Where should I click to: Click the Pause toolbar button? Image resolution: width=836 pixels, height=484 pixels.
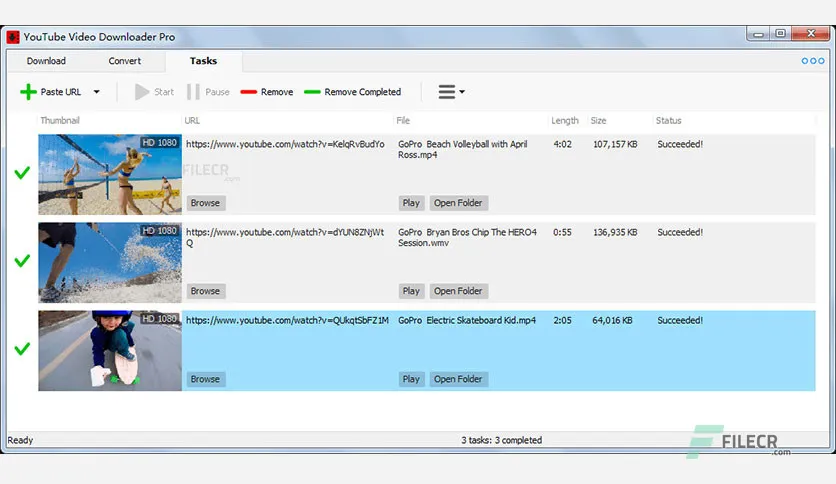pos(208,92)
